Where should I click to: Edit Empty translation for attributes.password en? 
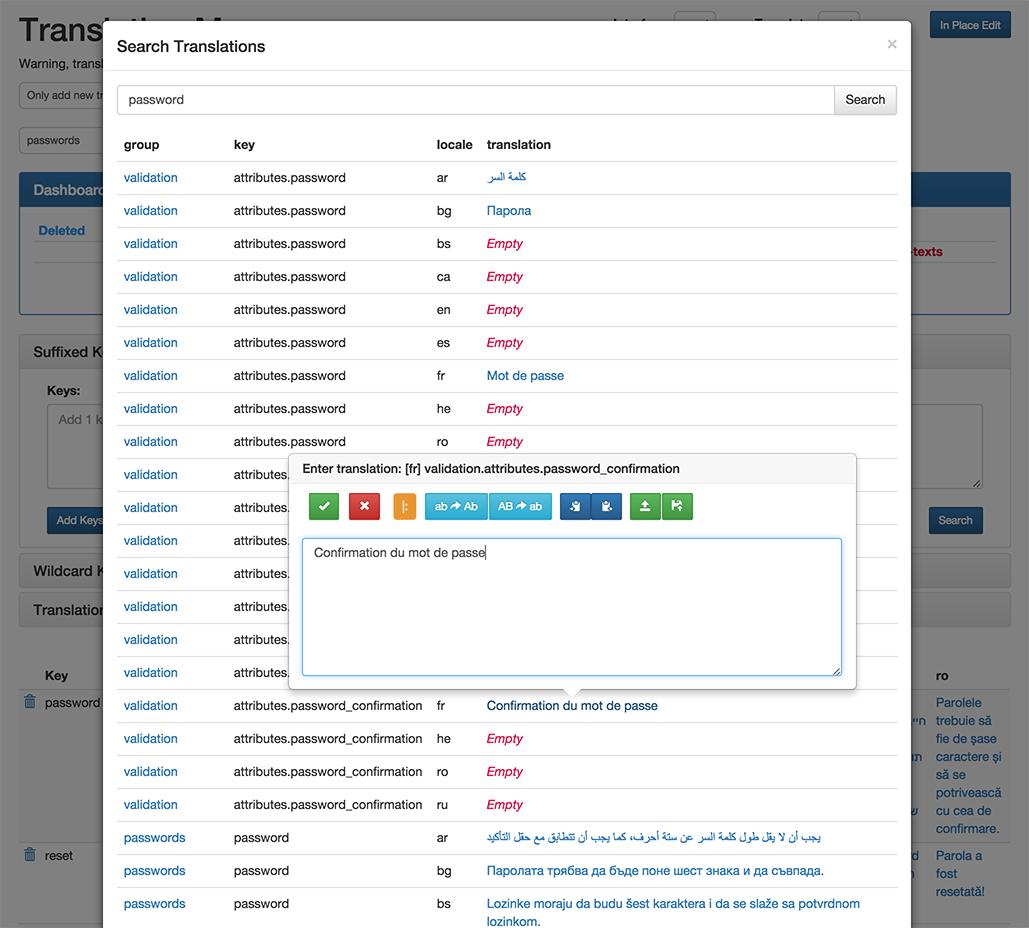(x=505, y=310)
